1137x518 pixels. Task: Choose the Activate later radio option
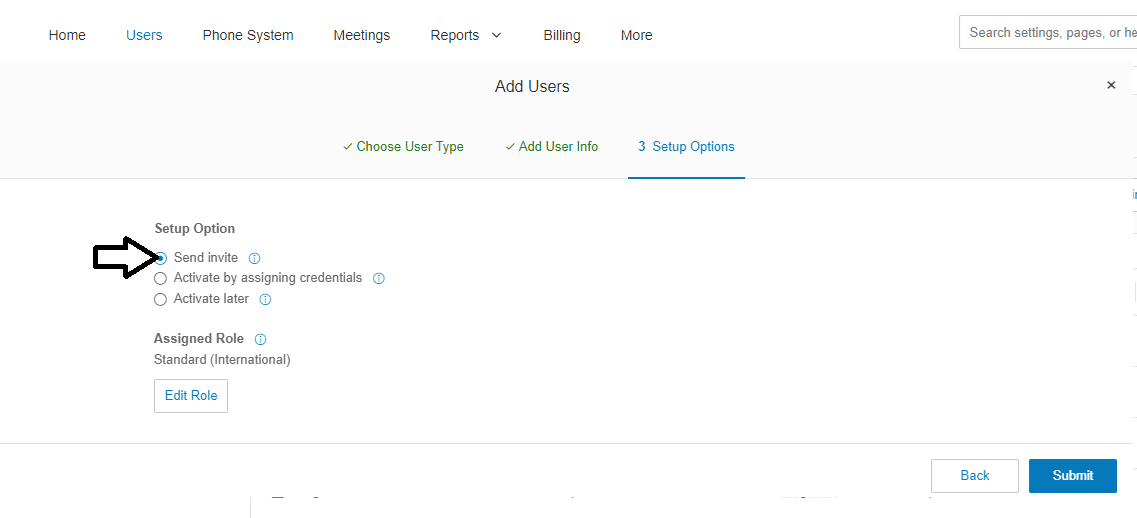(x=160, y=299)
